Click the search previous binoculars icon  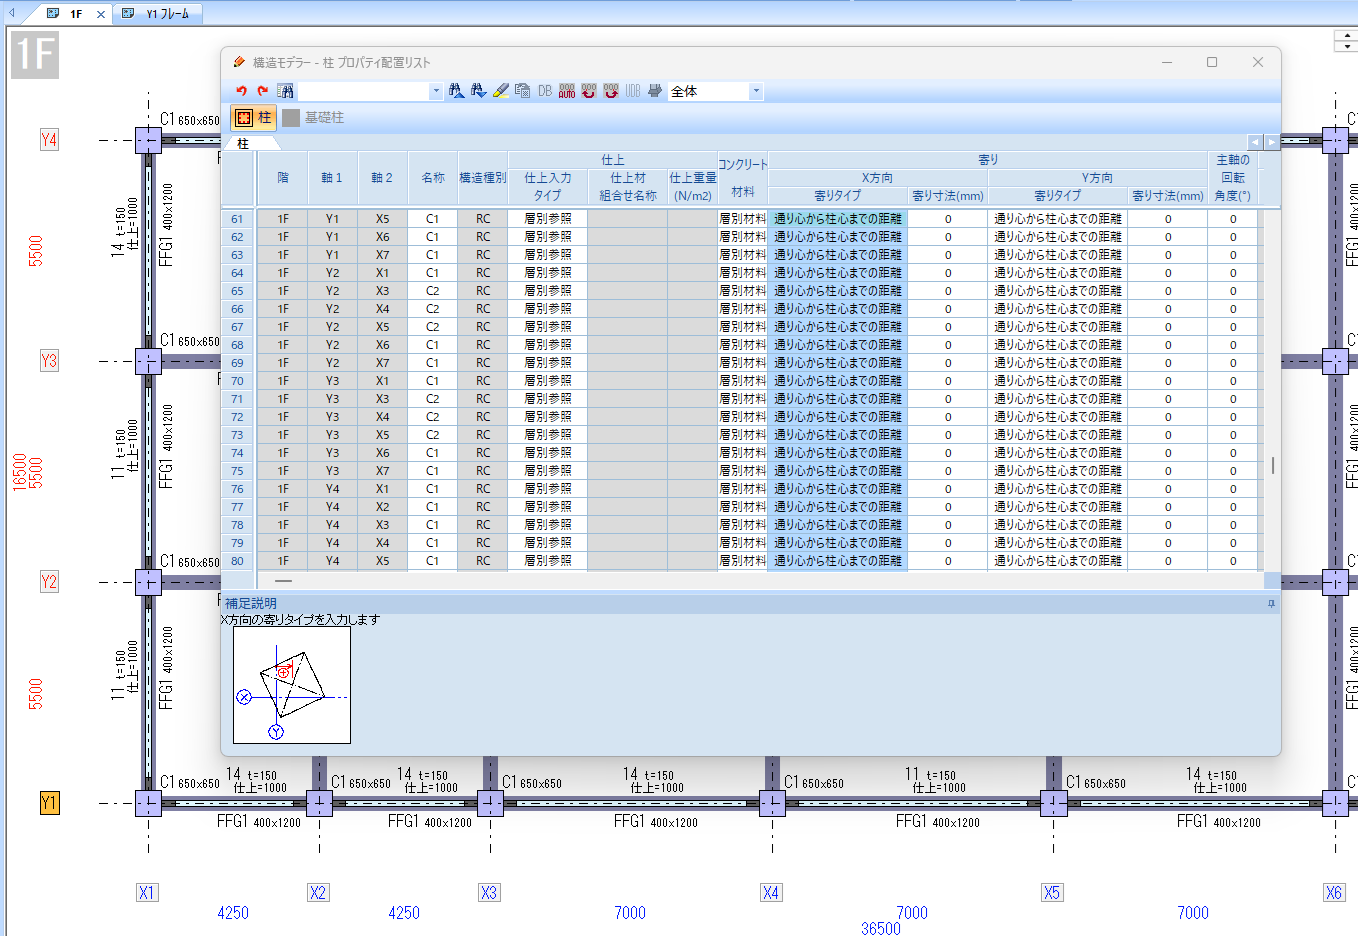(x=456, y=91)
